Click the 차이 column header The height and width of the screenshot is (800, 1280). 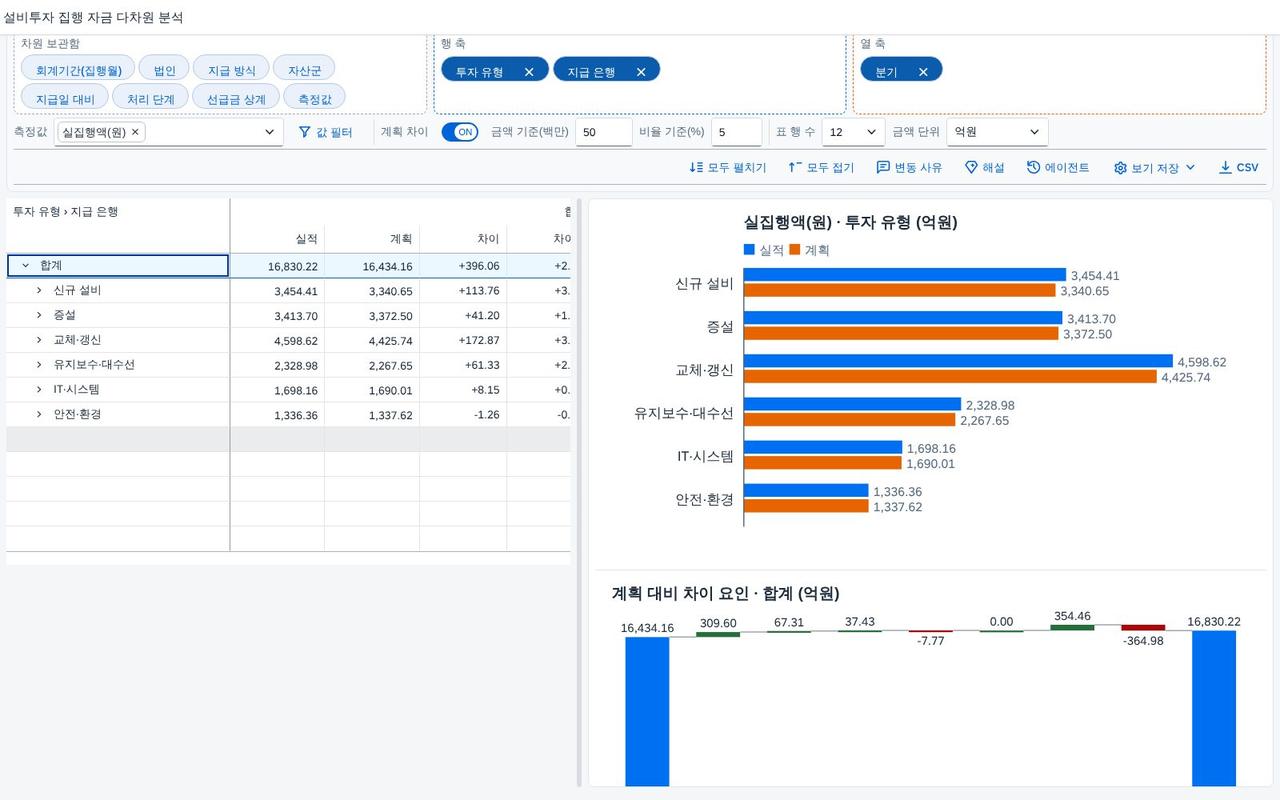pyautogui.click(x=463, y=240)
